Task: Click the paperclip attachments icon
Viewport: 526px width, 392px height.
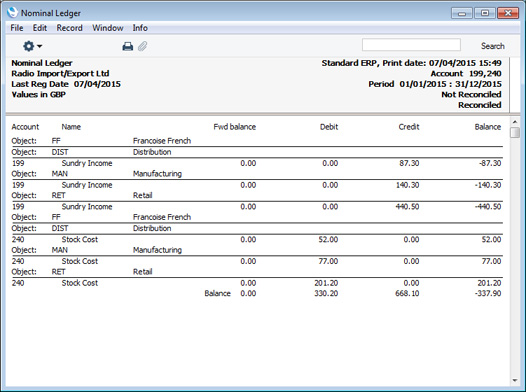Action: coord(143,46)
